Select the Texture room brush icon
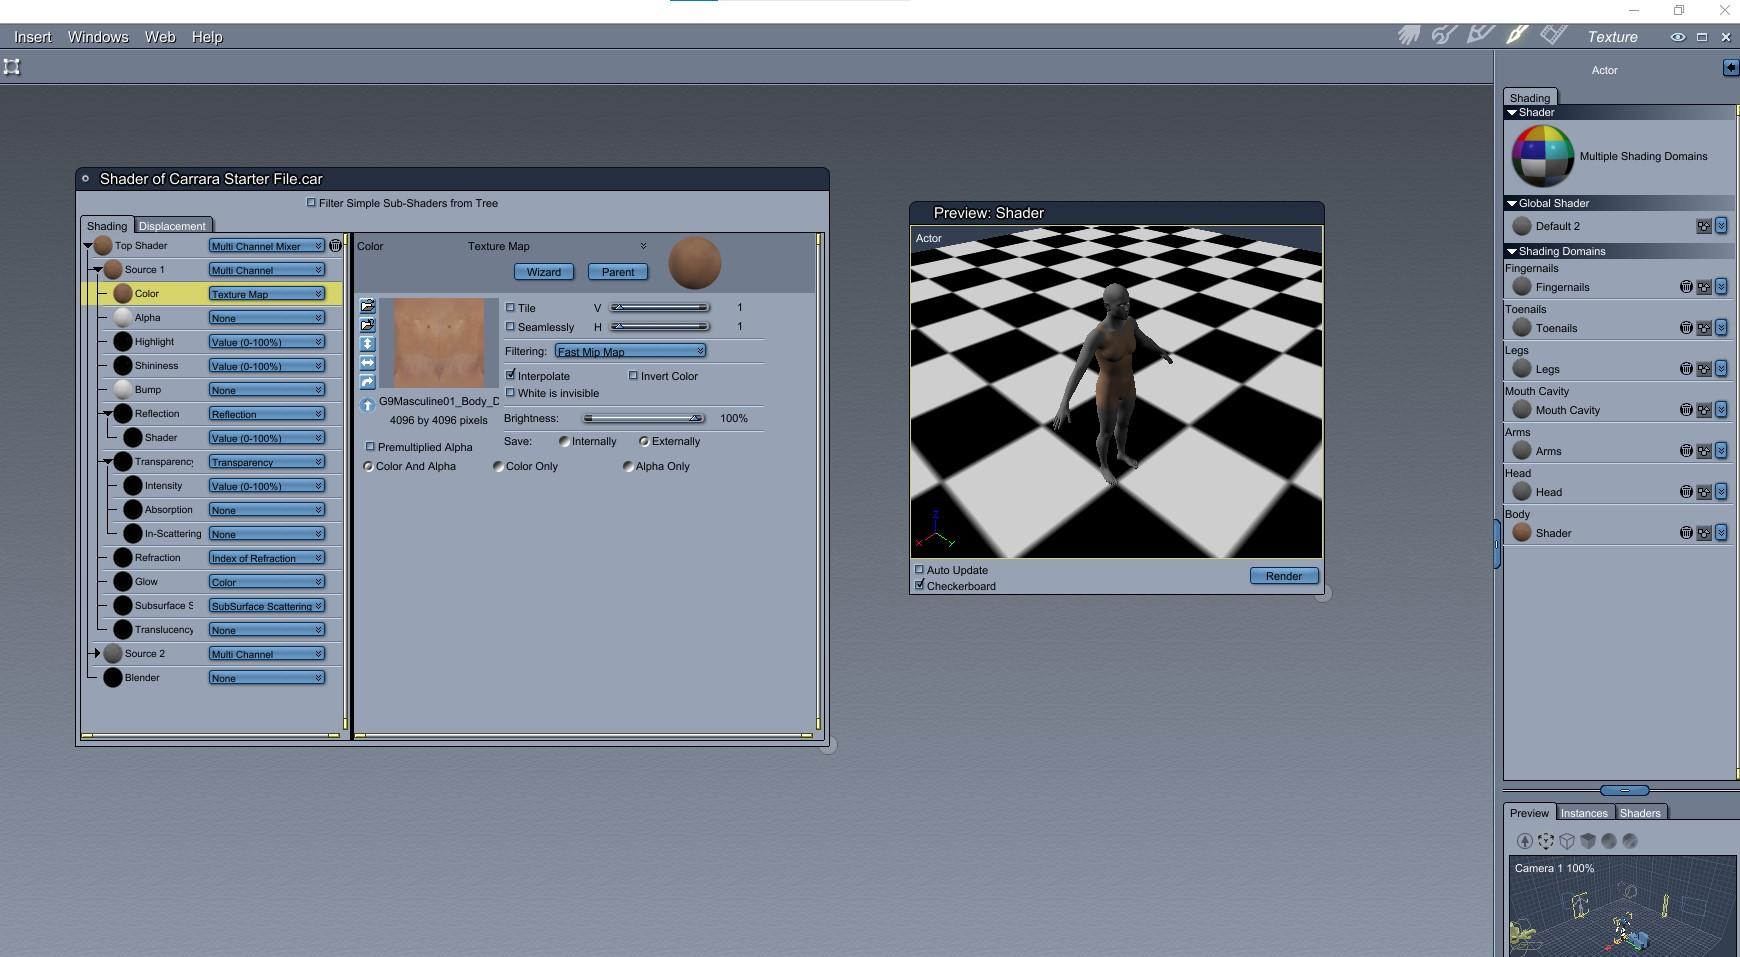 point(1516,36)
